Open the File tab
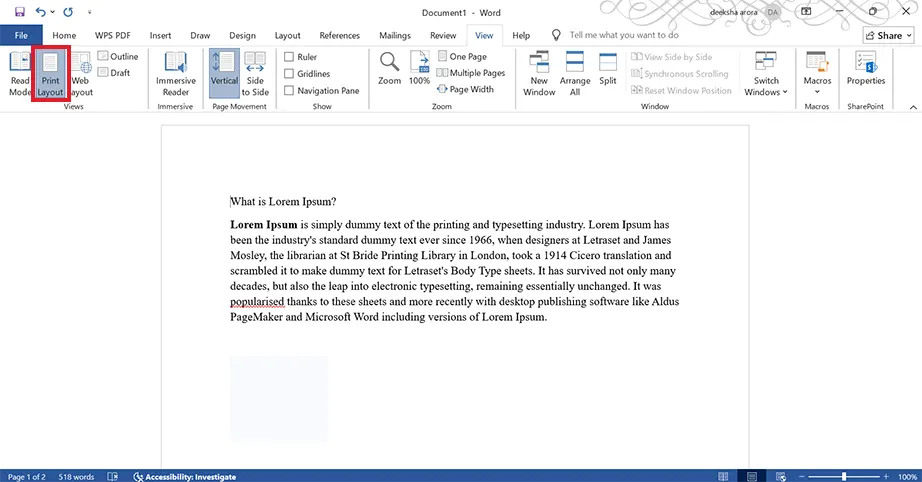Viewport: 922px width, 482px height. [x=21, y=35]
